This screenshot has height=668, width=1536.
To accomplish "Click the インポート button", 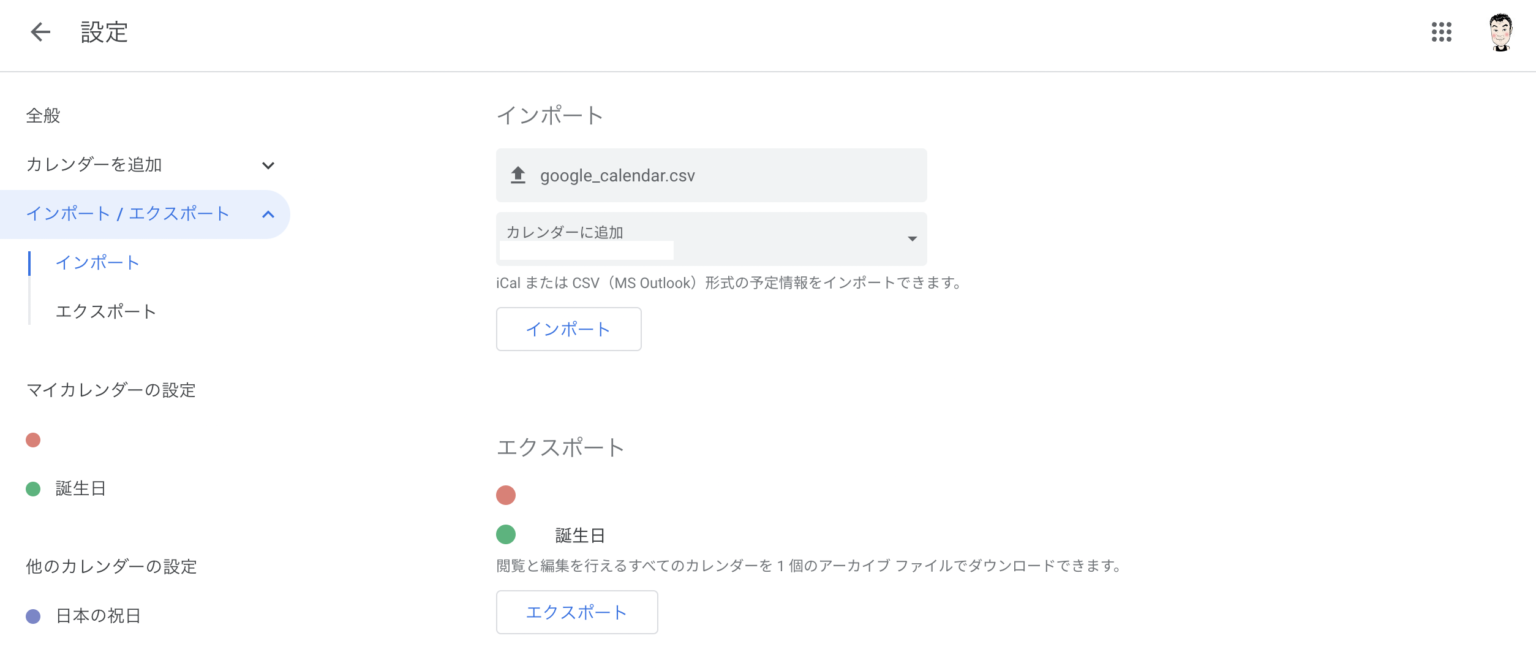I will [x=568, y=329].
